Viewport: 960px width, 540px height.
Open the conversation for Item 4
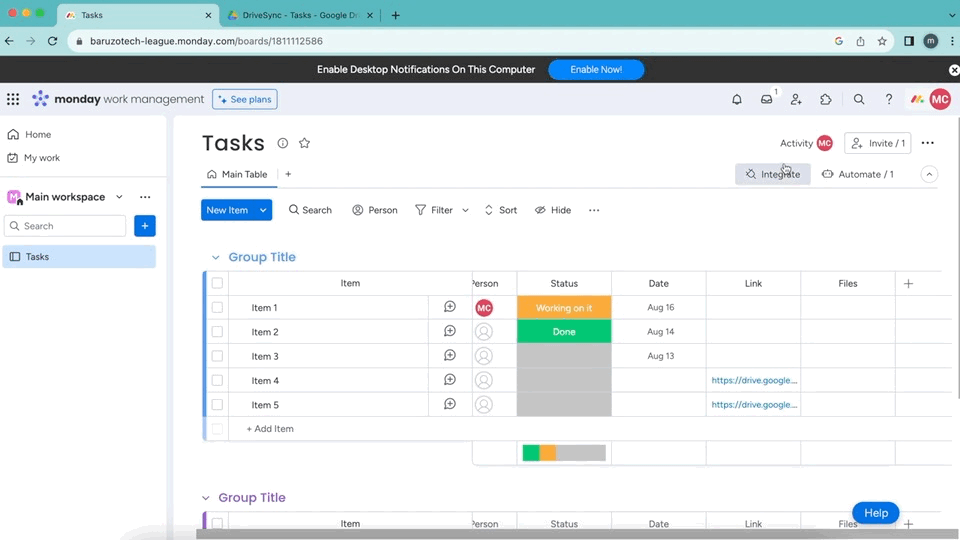(x=450, y=380)
